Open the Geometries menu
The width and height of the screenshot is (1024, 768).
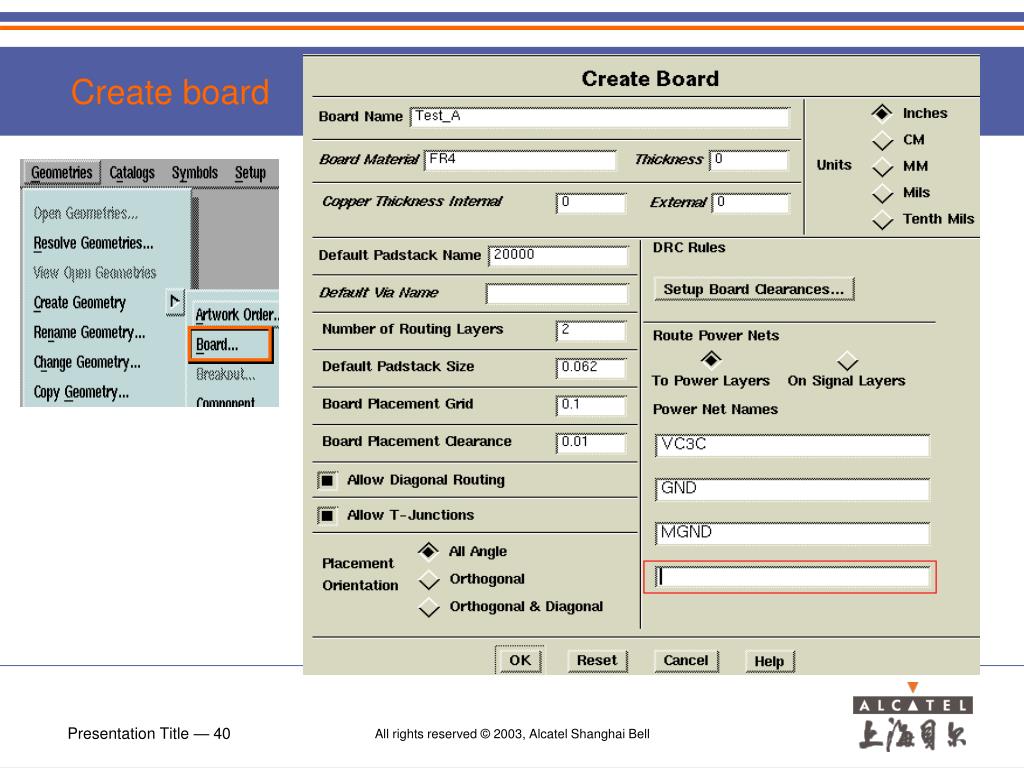coord(62,172)
